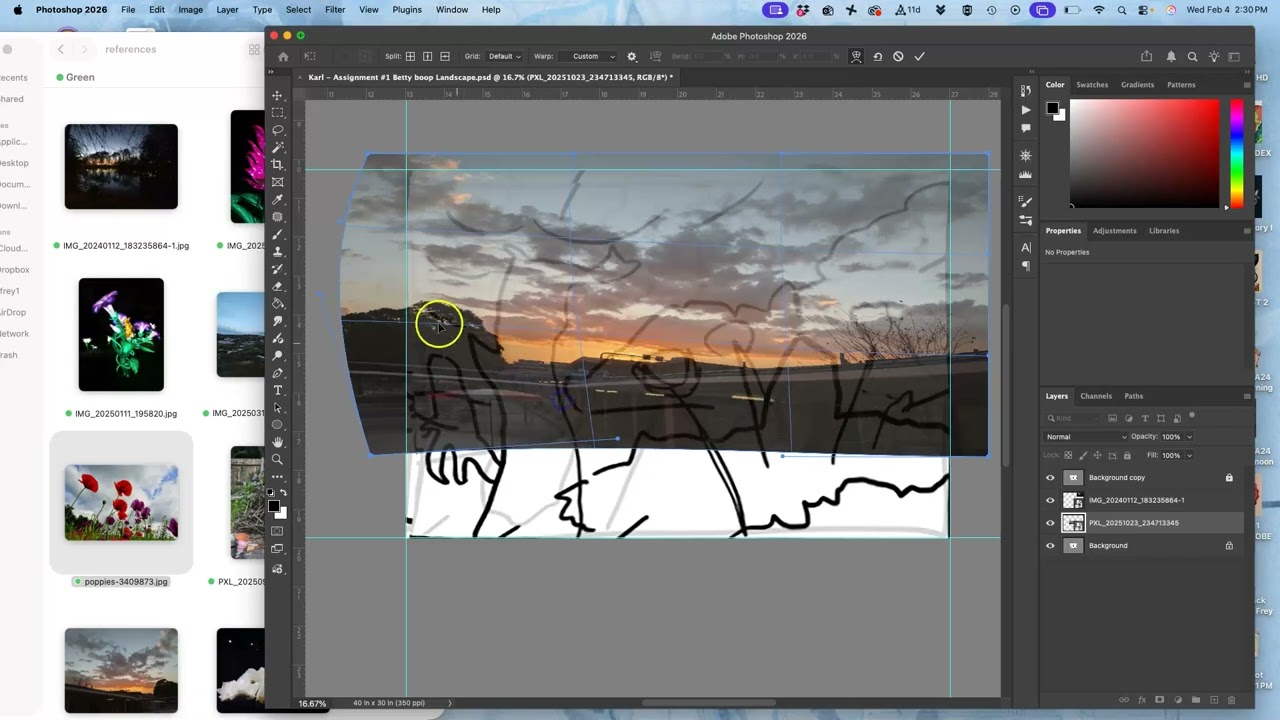Select the Eraser tool
Viewport: 1280px width, 720px height.
(277, 286)
